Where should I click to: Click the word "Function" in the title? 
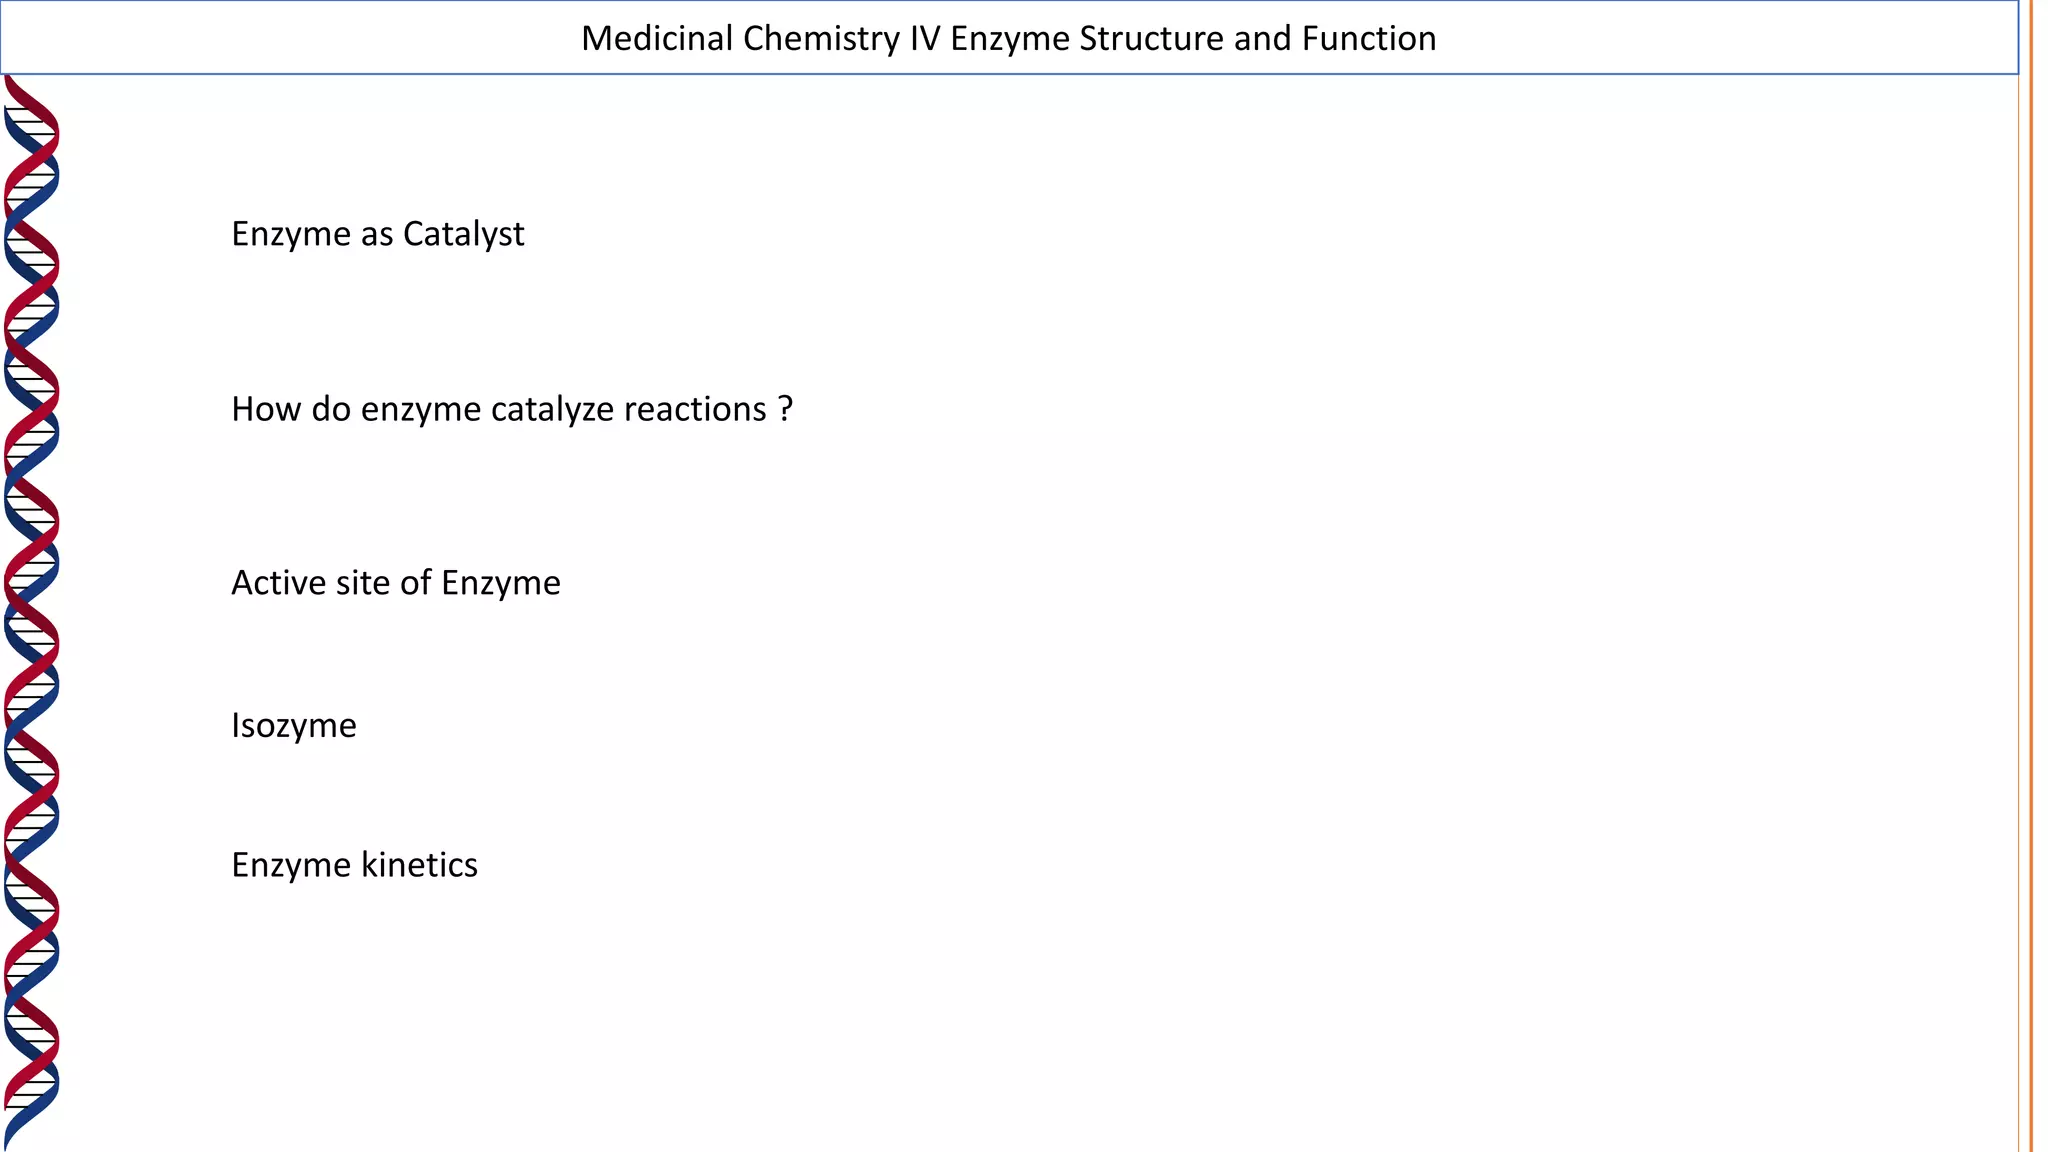(1368, 38)
